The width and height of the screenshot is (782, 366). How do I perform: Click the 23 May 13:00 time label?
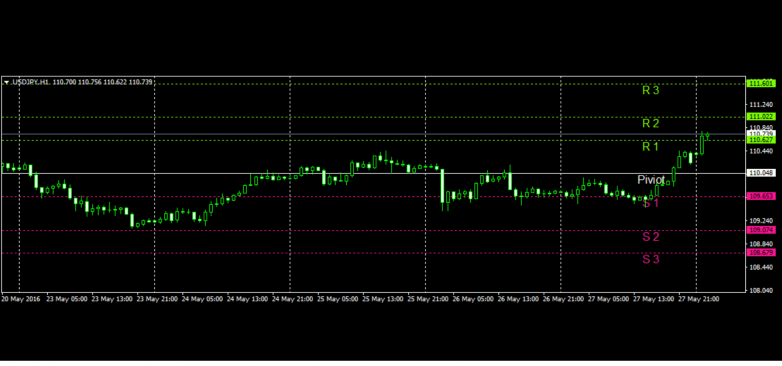[112, 299]
